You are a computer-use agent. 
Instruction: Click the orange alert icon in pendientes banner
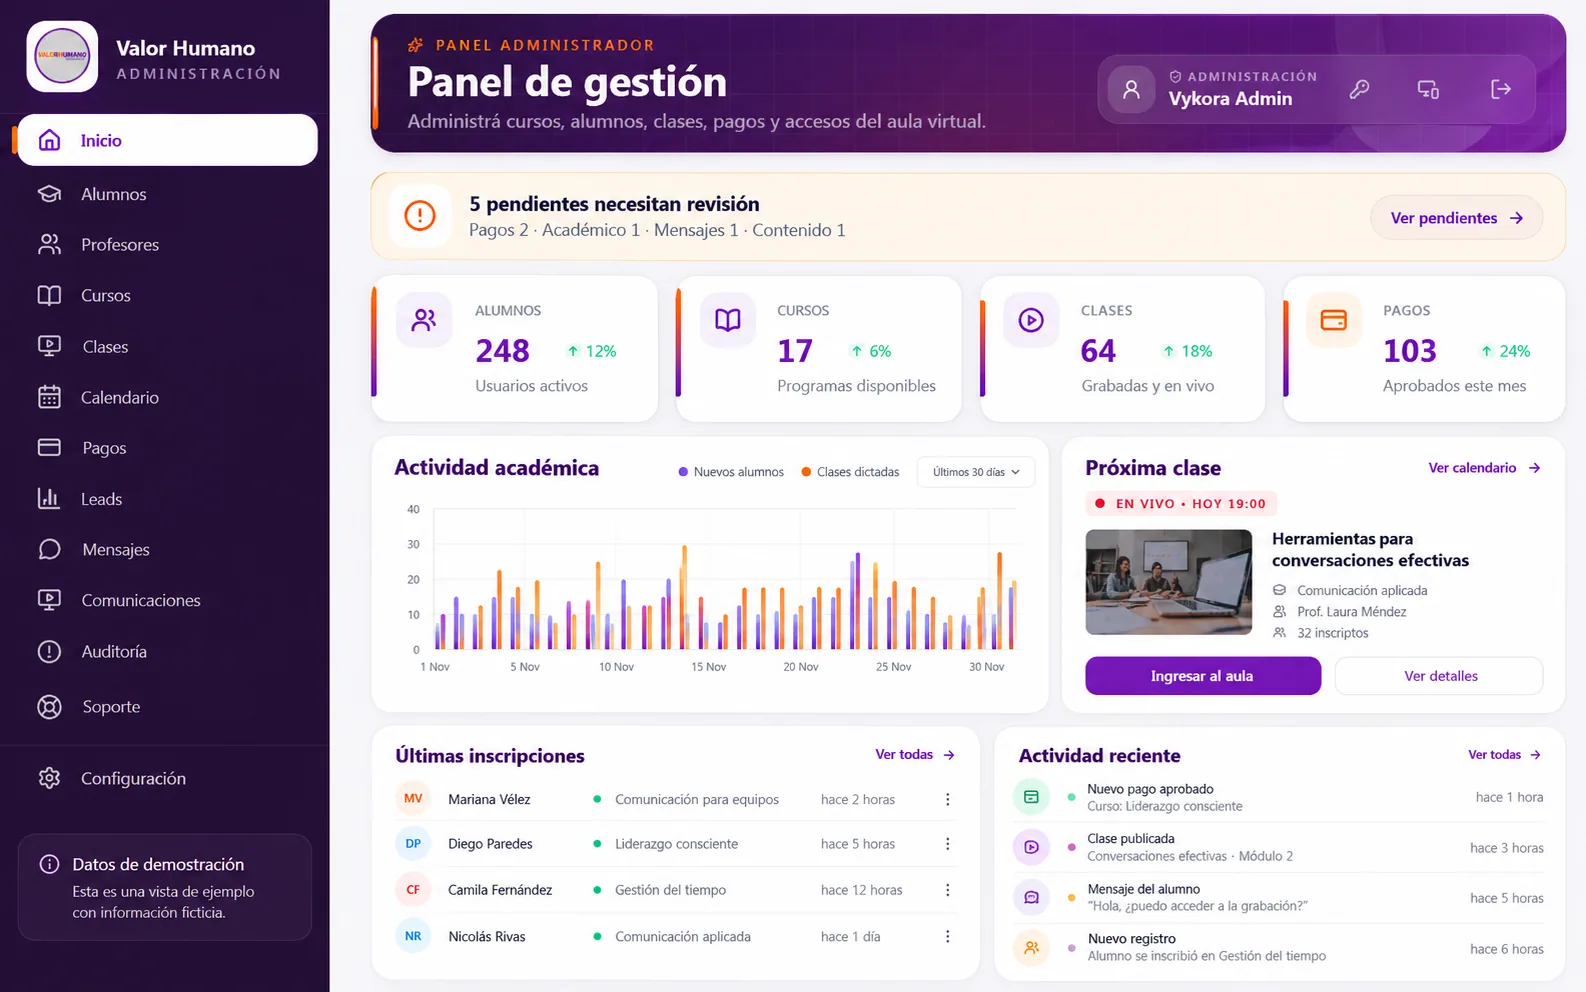[420, 215]
